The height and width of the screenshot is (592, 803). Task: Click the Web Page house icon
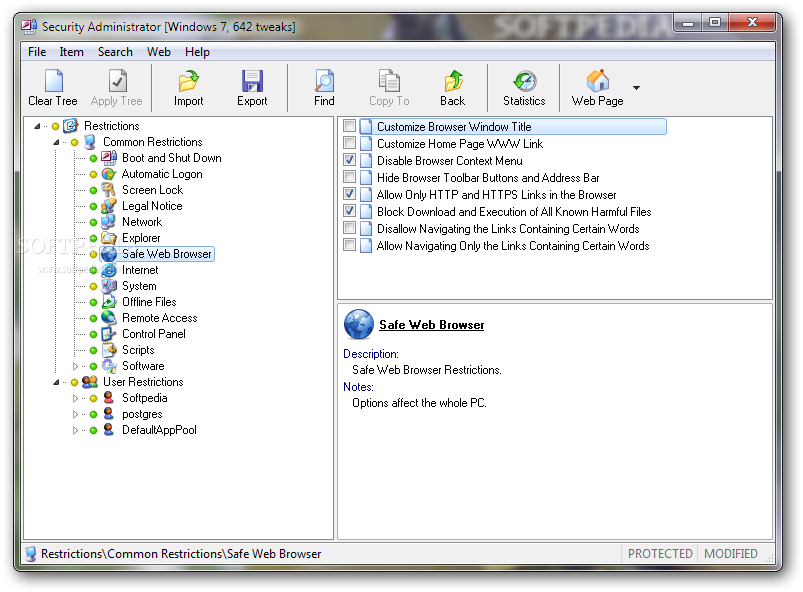[598, 80]
